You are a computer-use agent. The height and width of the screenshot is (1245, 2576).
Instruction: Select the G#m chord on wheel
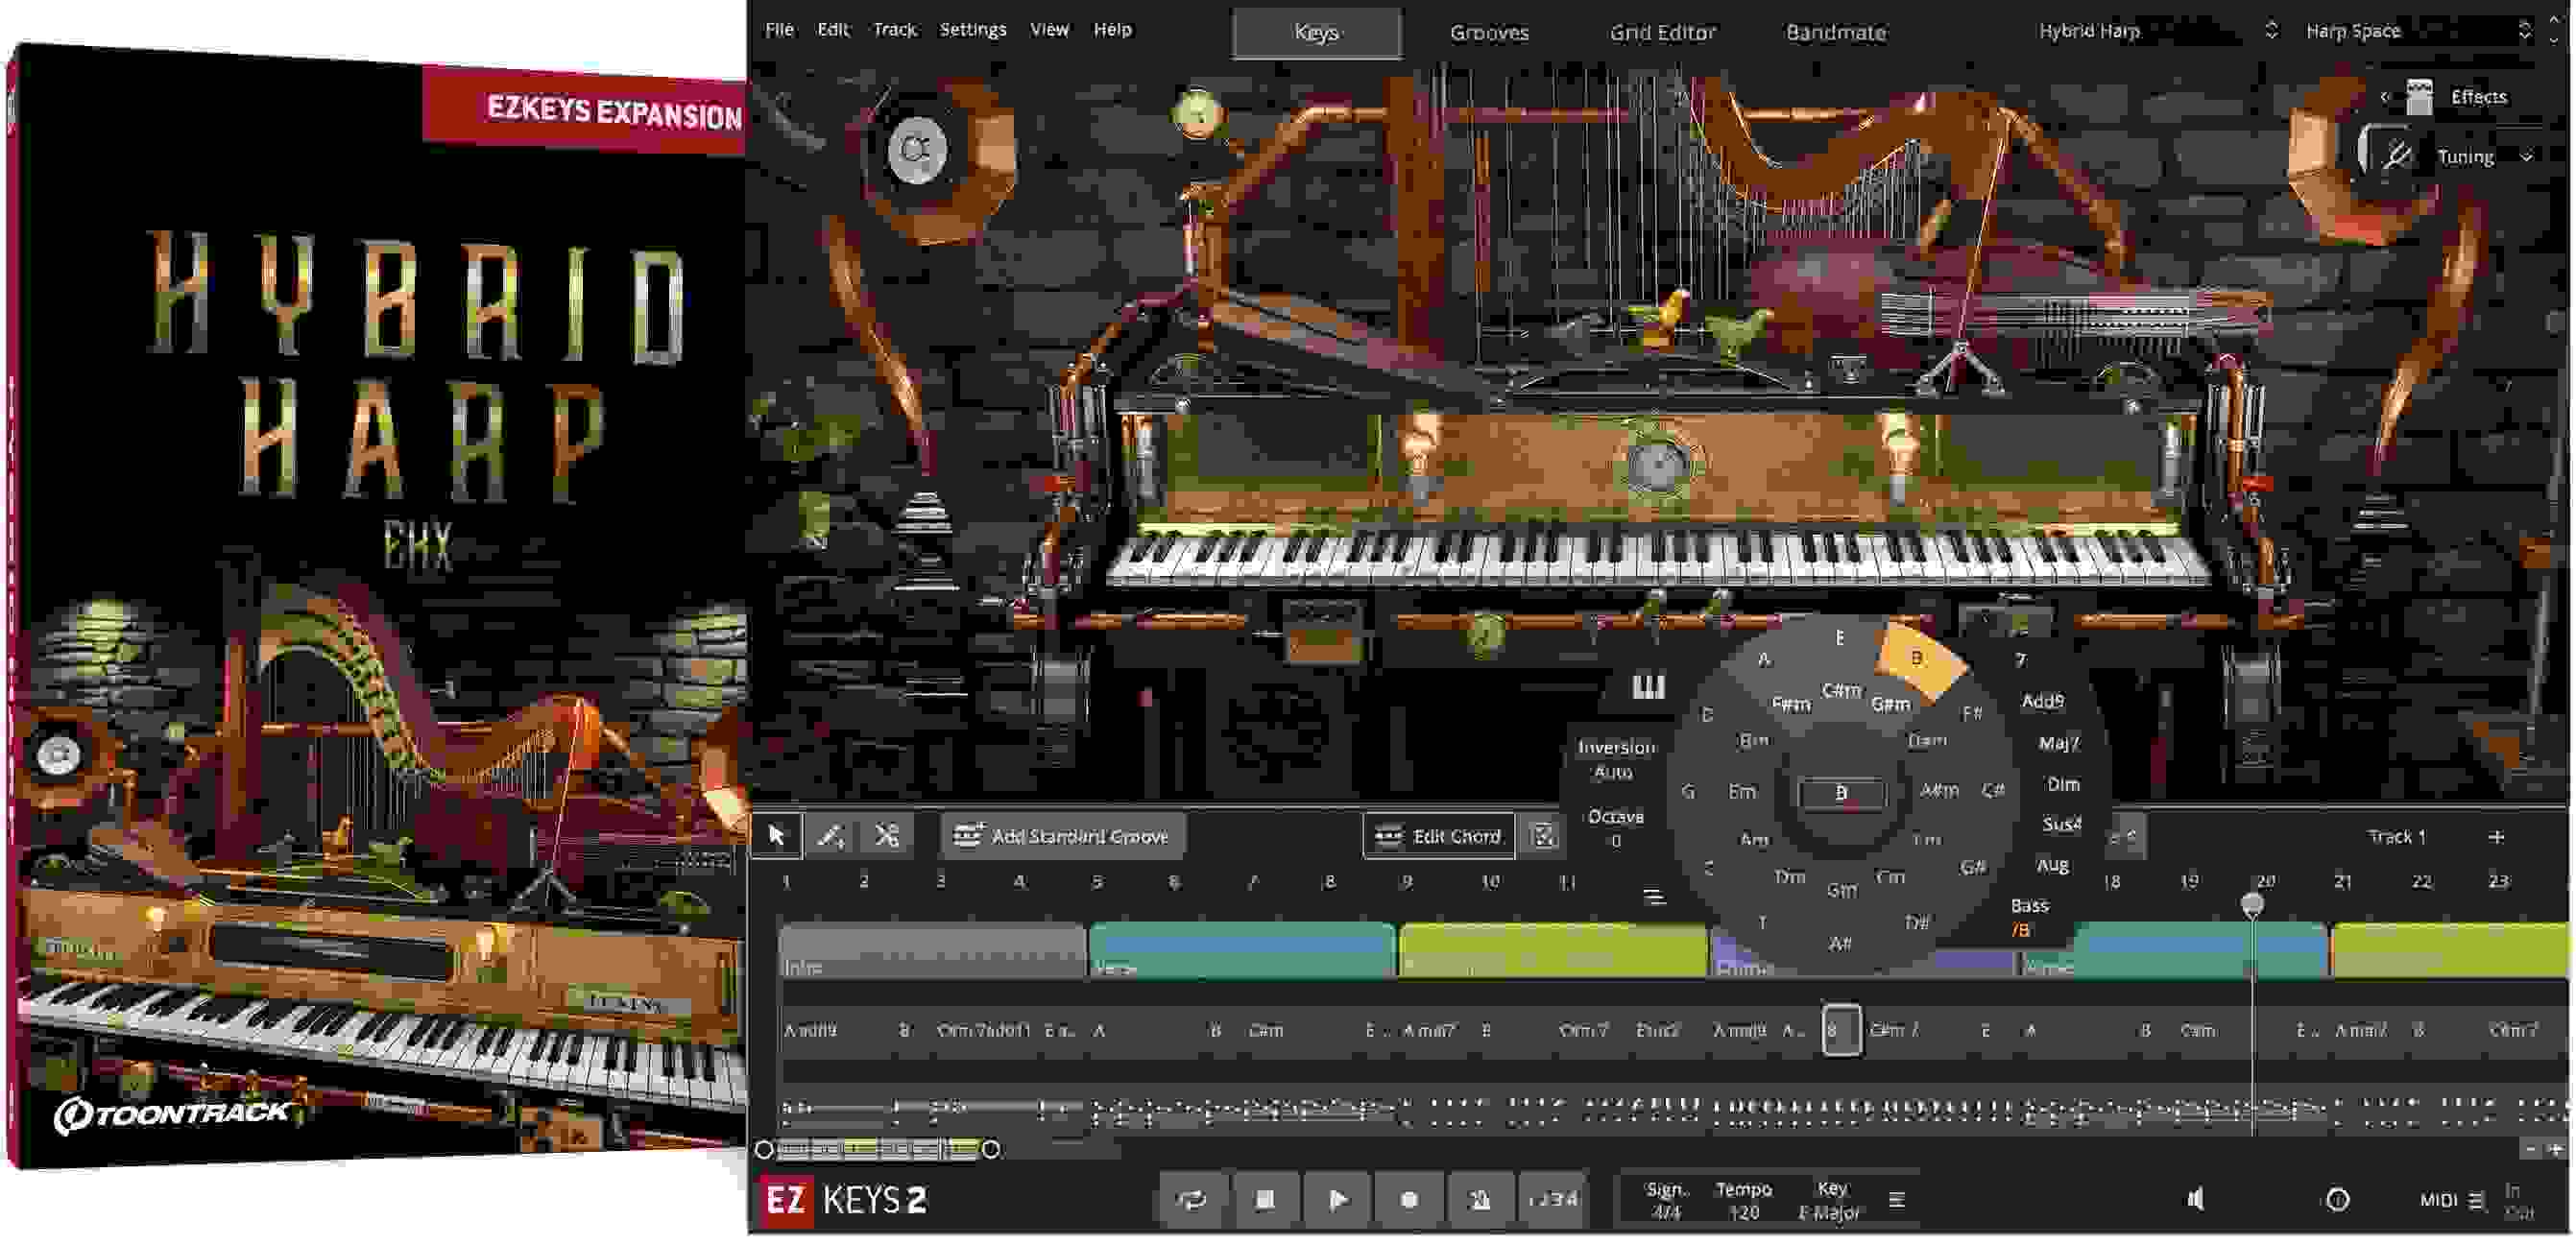1890,705
